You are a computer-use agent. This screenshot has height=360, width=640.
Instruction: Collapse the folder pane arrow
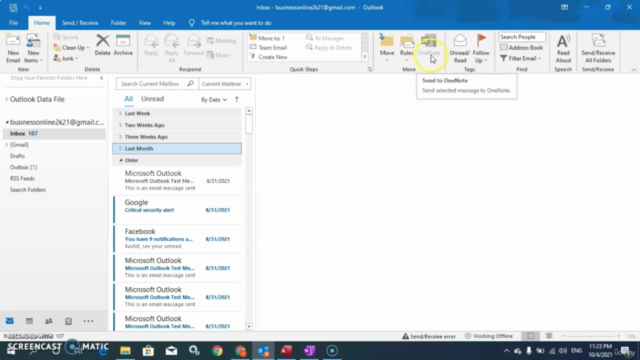[101, 78]
